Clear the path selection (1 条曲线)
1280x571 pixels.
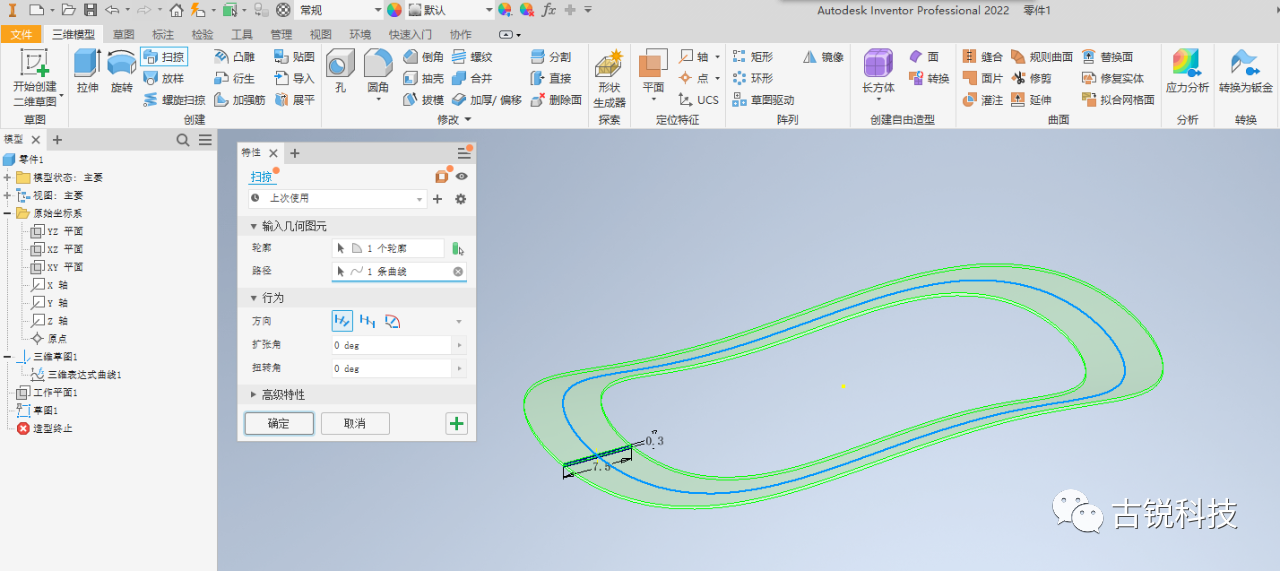[x=458, y=271]
